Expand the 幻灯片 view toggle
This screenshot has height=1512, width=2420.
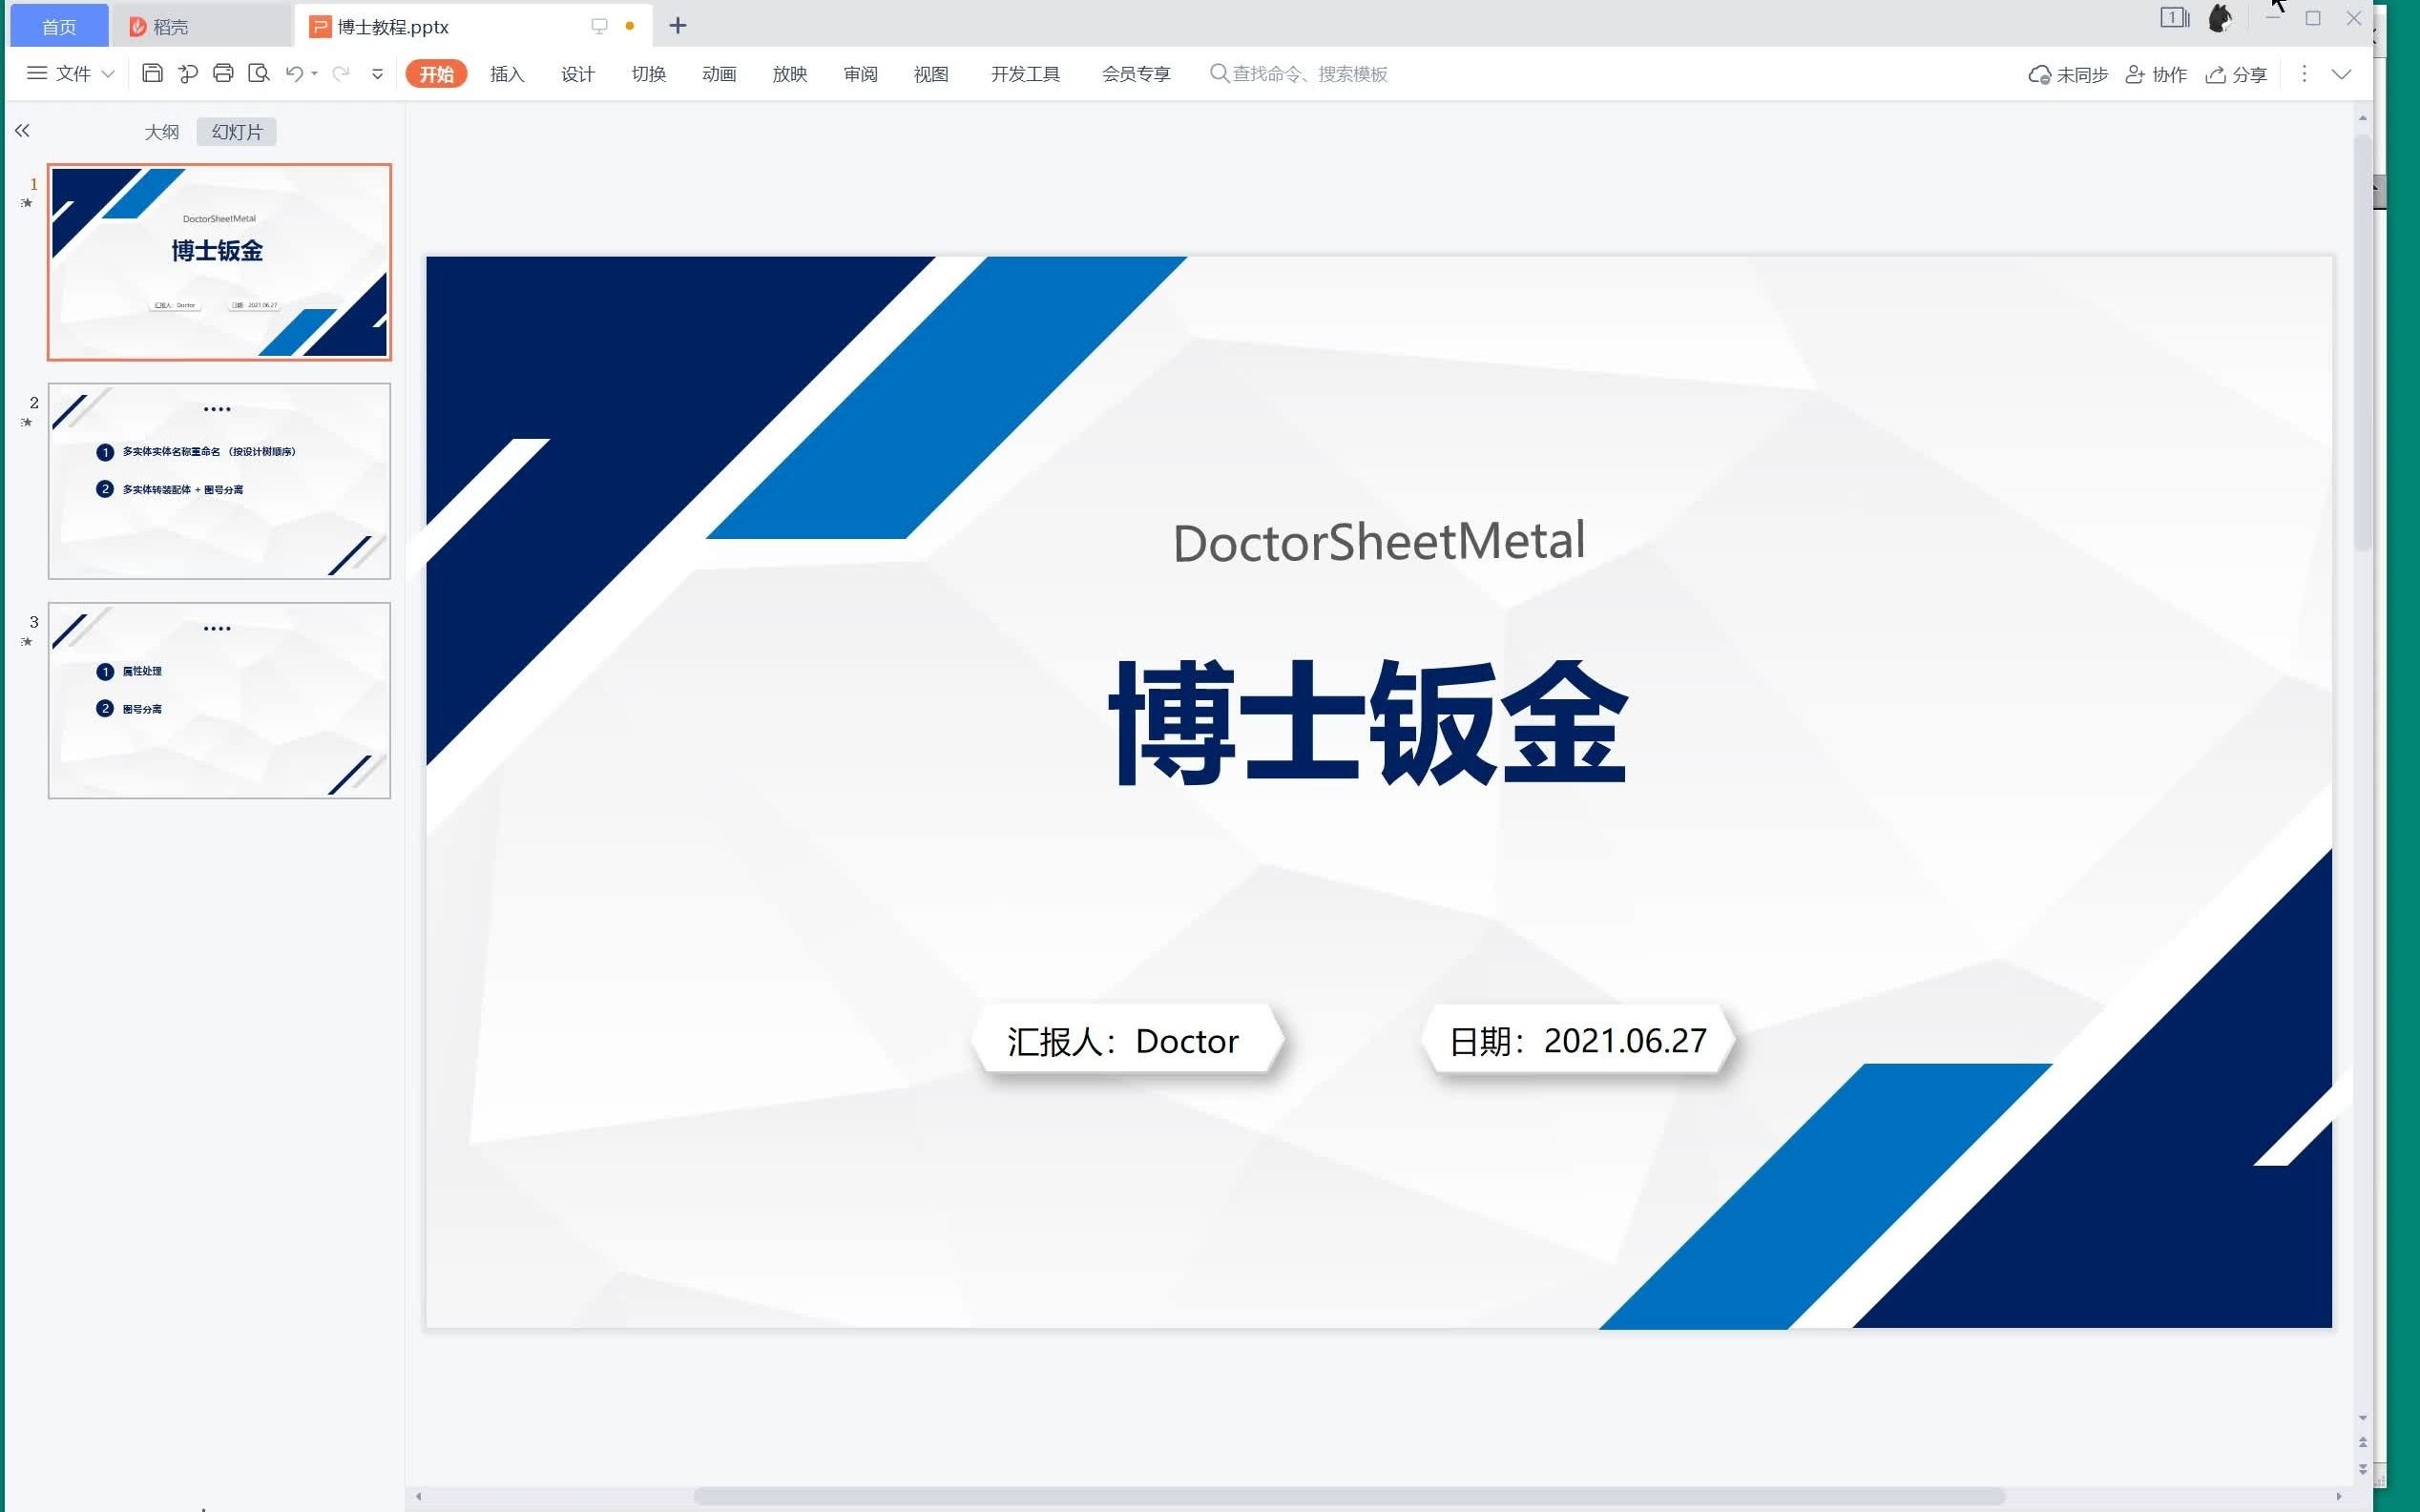[x=237, y=131]
